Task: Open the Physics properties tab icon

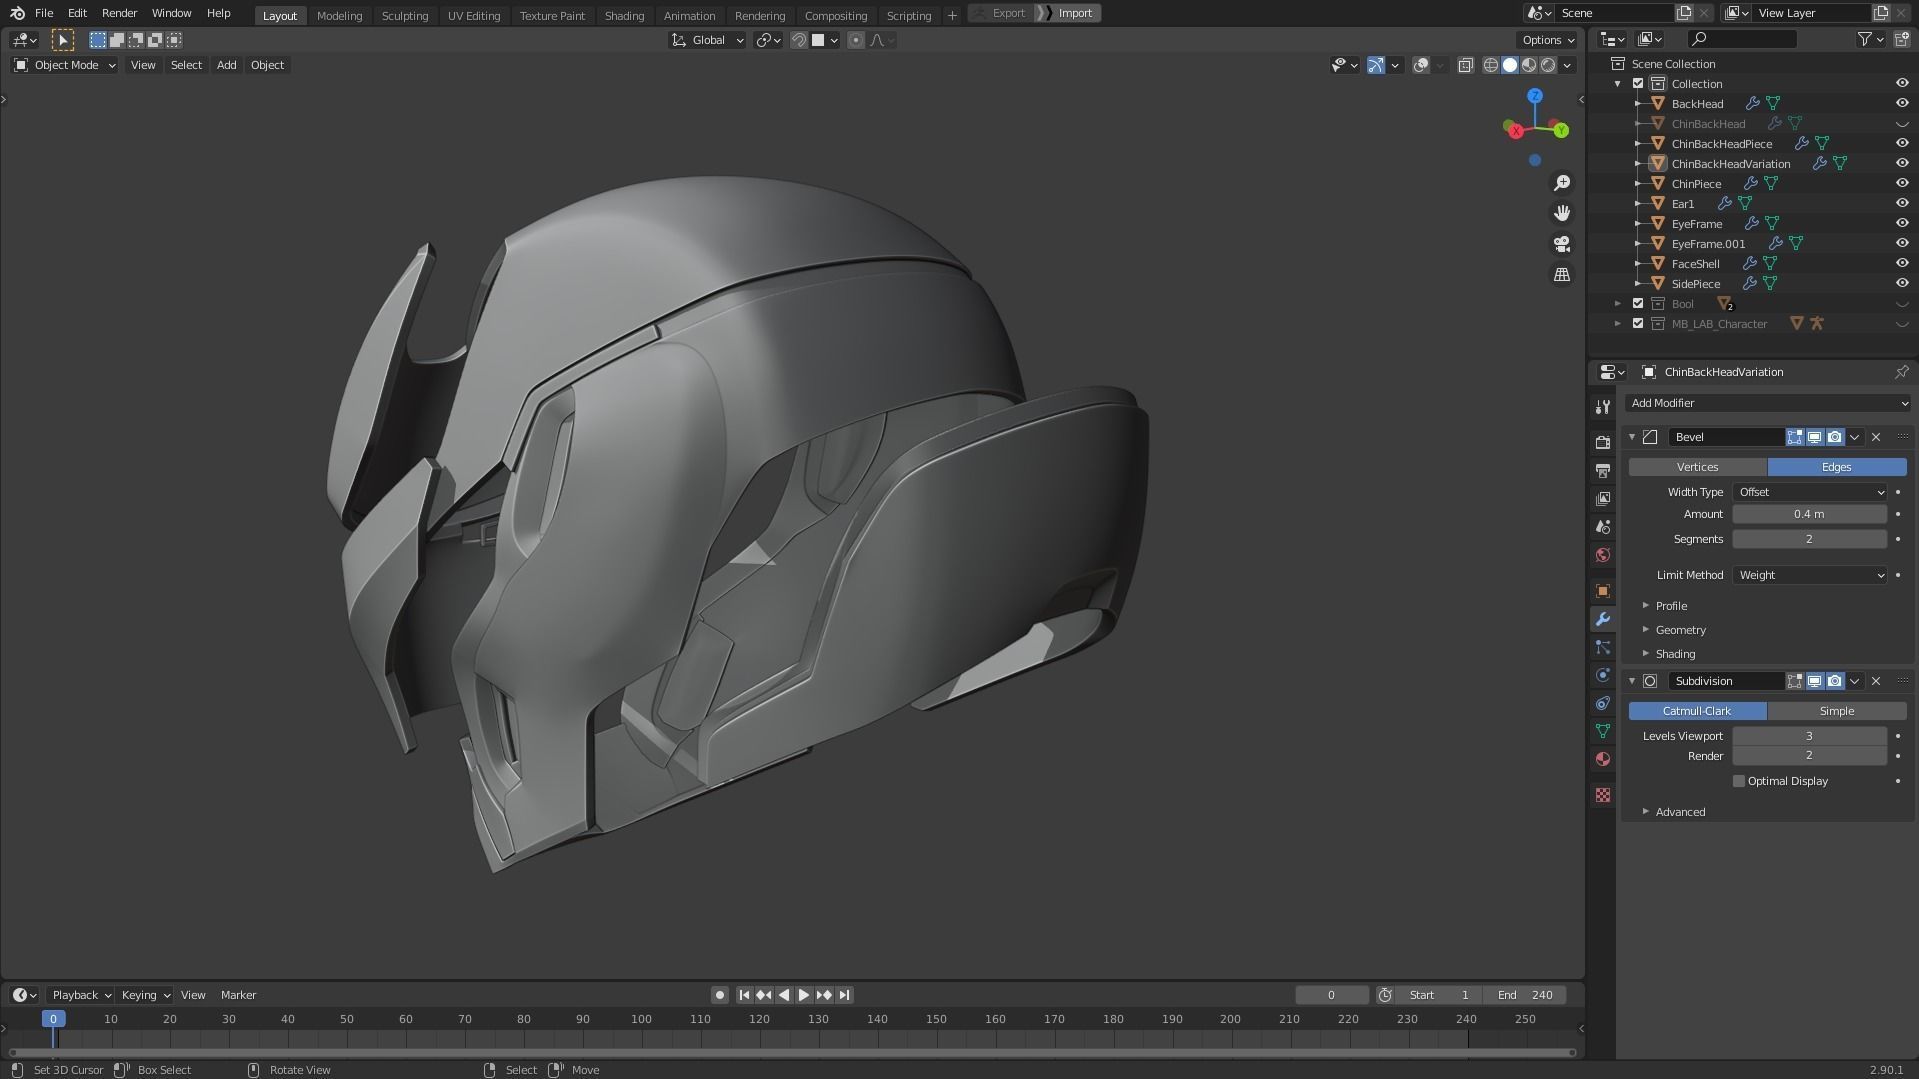Action: (1603, 675)
